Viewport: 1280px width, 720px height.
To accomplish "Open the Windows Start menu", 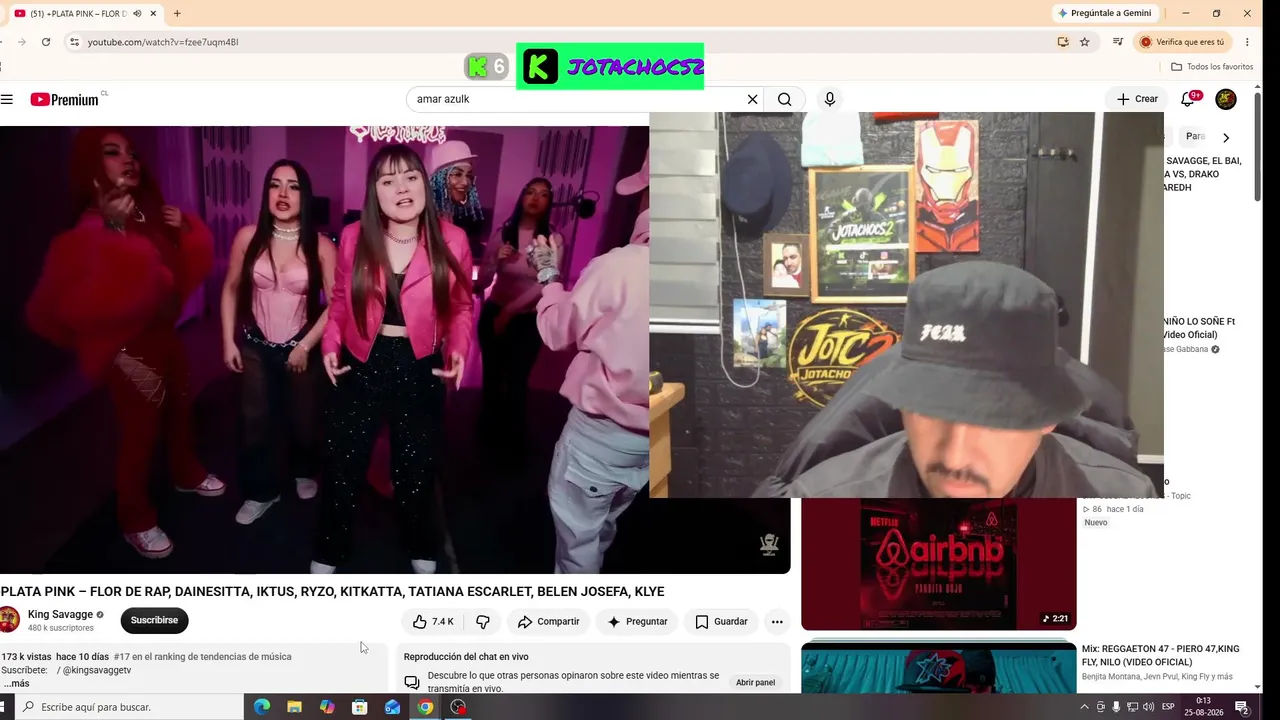I will coord(2,707).
